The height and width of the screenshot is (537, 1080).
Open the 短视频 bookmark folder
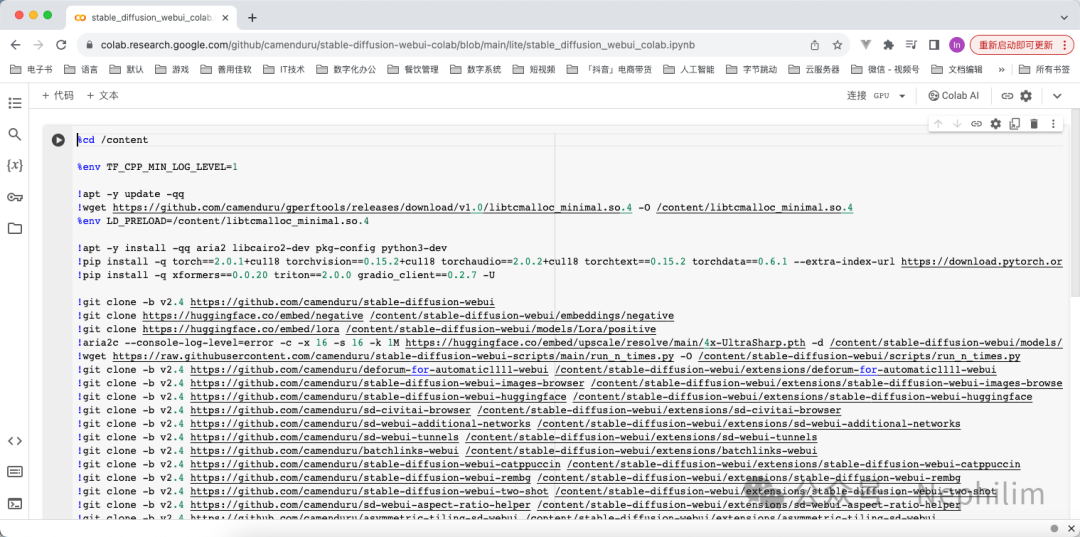(534, 70)
